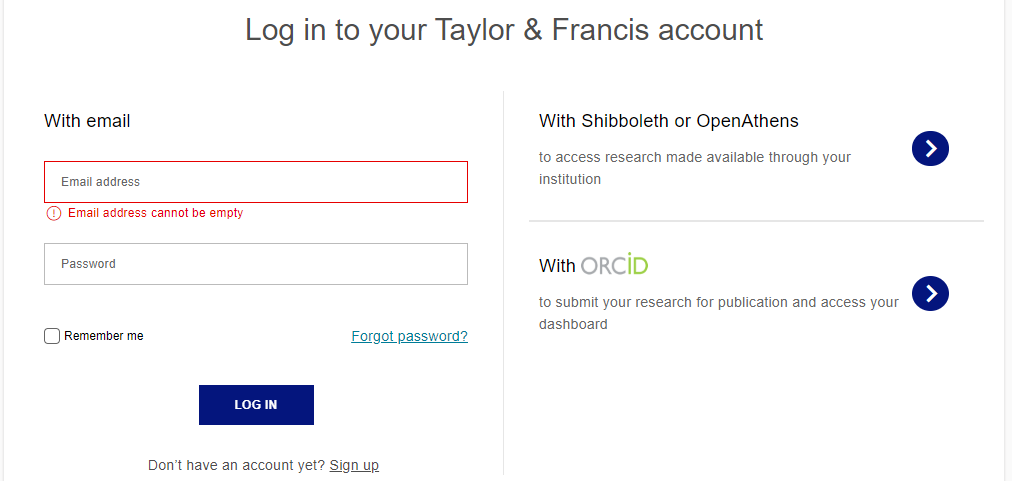Click the ORCID logo
This screenshot has height=481, width=1012.
pos(615,265)
